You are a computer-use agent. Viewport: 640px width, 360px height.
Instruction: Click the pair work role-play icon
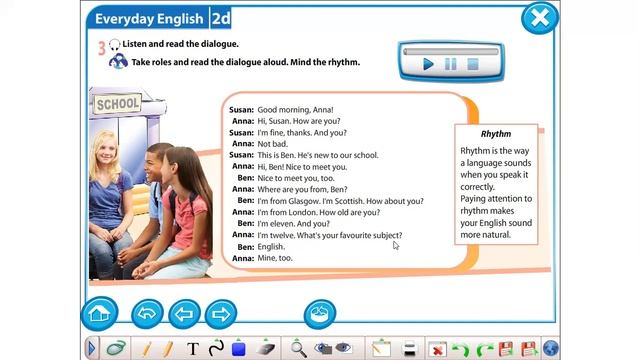tap(118, 62)
